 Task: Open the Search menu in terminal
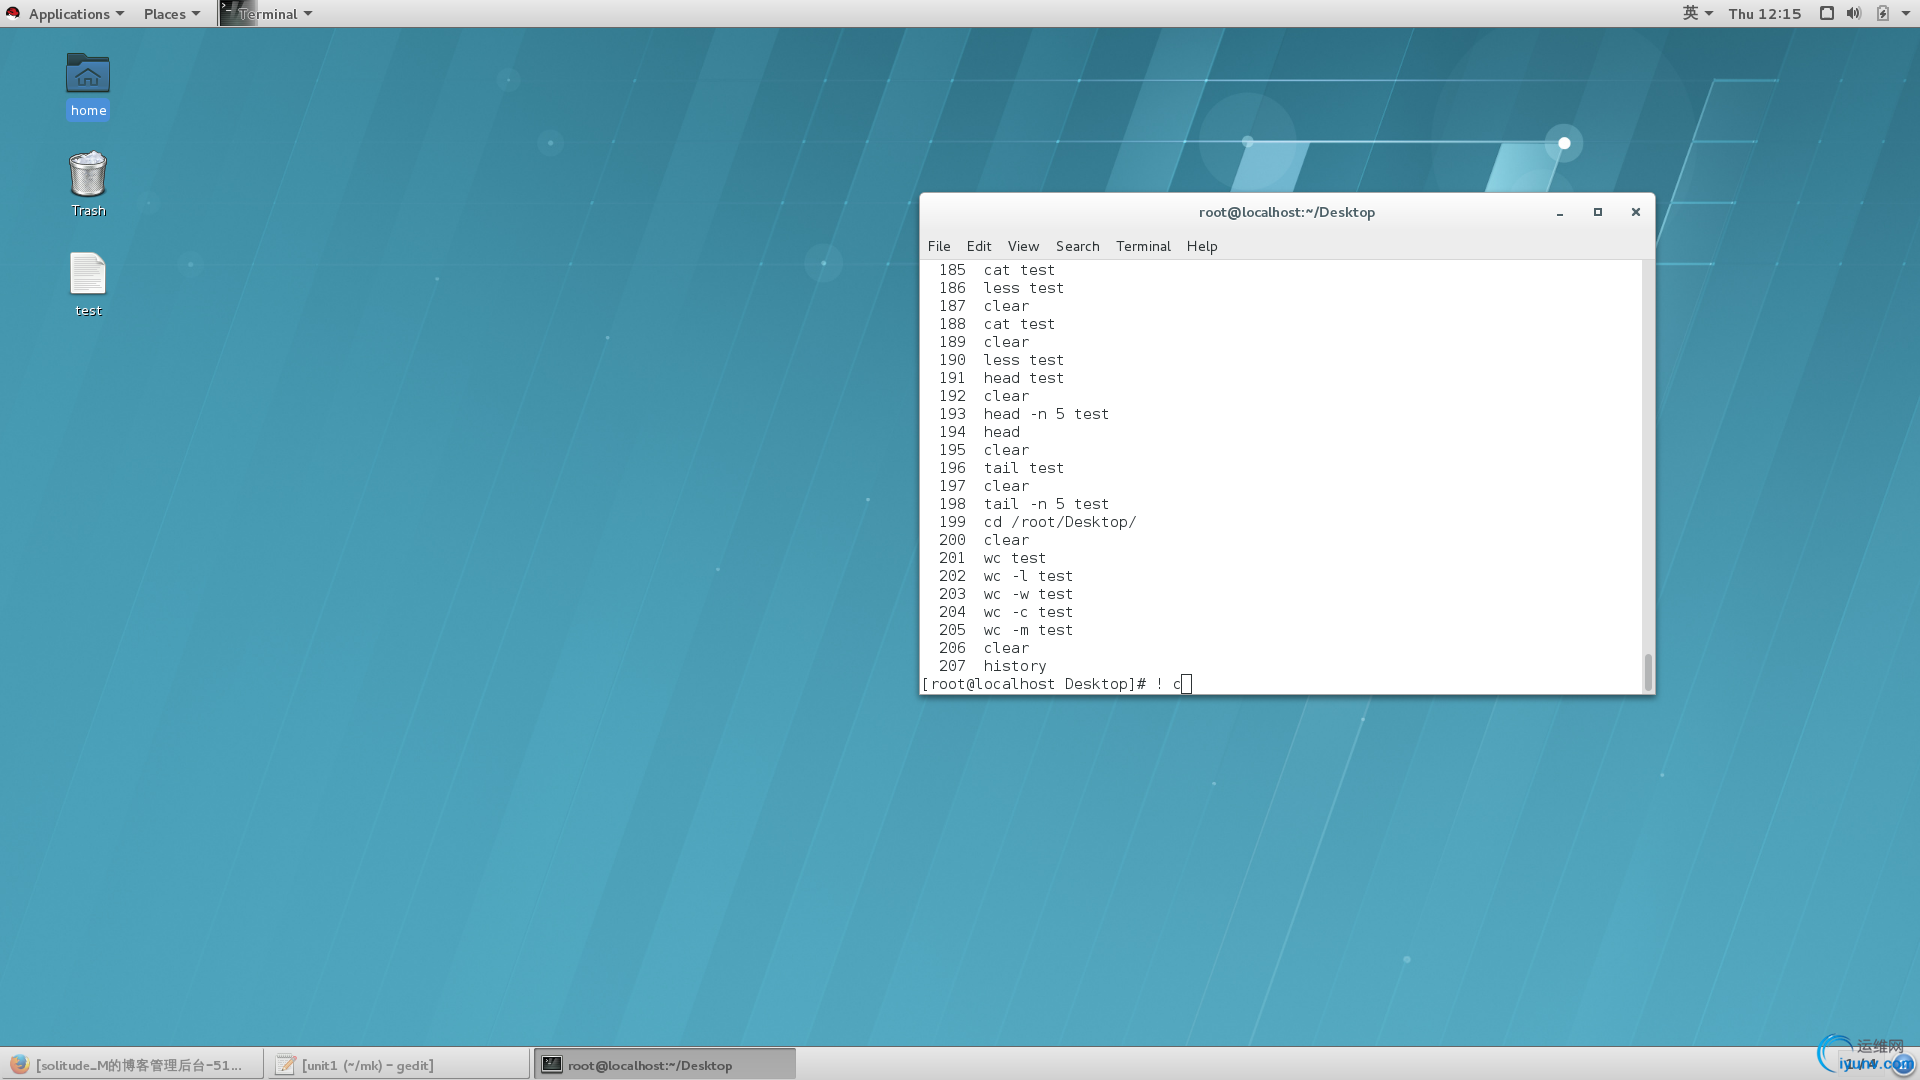point(1077,246)
